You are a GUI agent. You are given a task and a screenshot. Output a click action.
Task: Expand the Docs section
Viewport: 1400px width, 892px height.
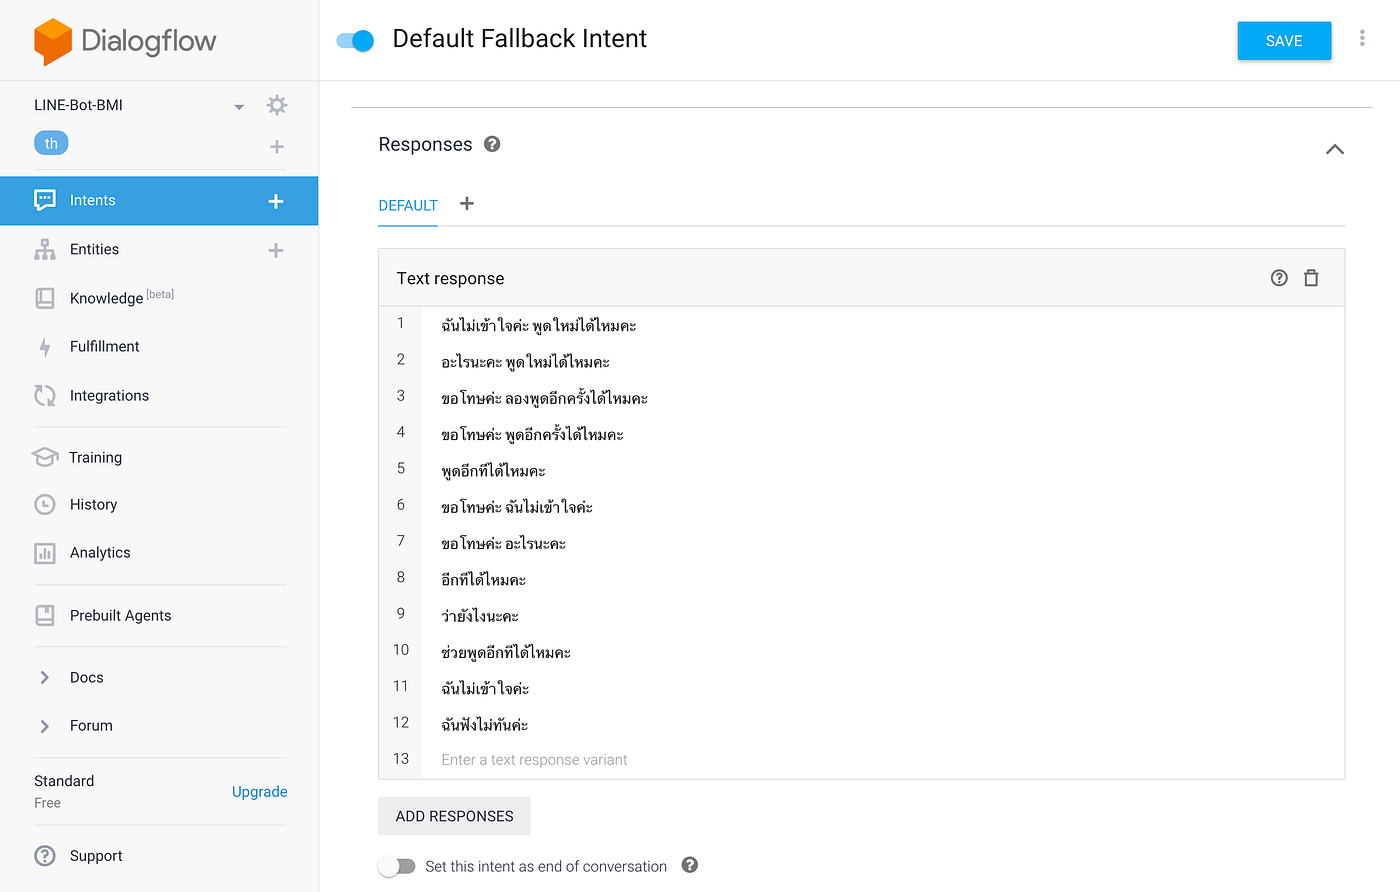(88, 677)
